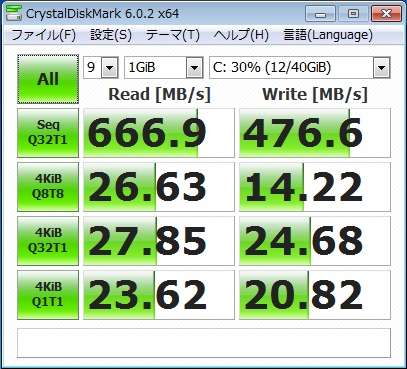
Task: Select the 4KiB Q32T1 read result 27.85
Action: point(159,241)
